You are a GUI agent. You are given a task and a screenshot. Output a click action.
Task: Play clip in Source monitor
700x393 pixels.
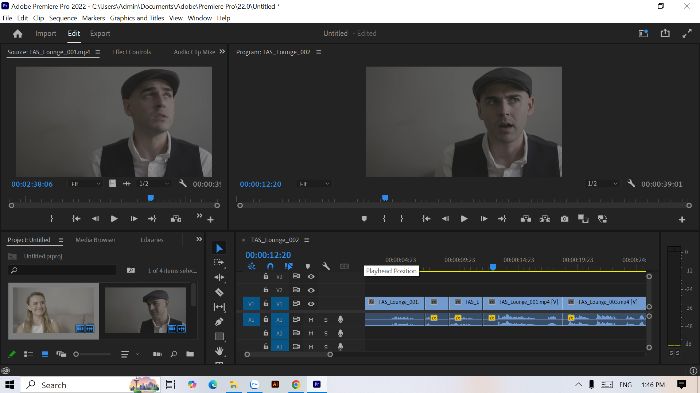pyautogui.click(x=114, y=219)
